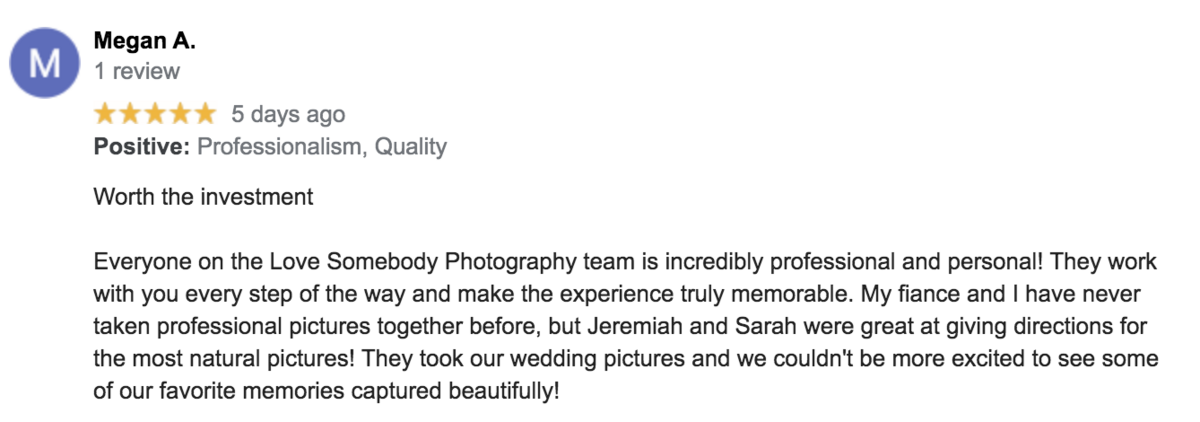Select the fifth gold star in rating
Viewport: 1200px width, 422px height.
(205, 113)
